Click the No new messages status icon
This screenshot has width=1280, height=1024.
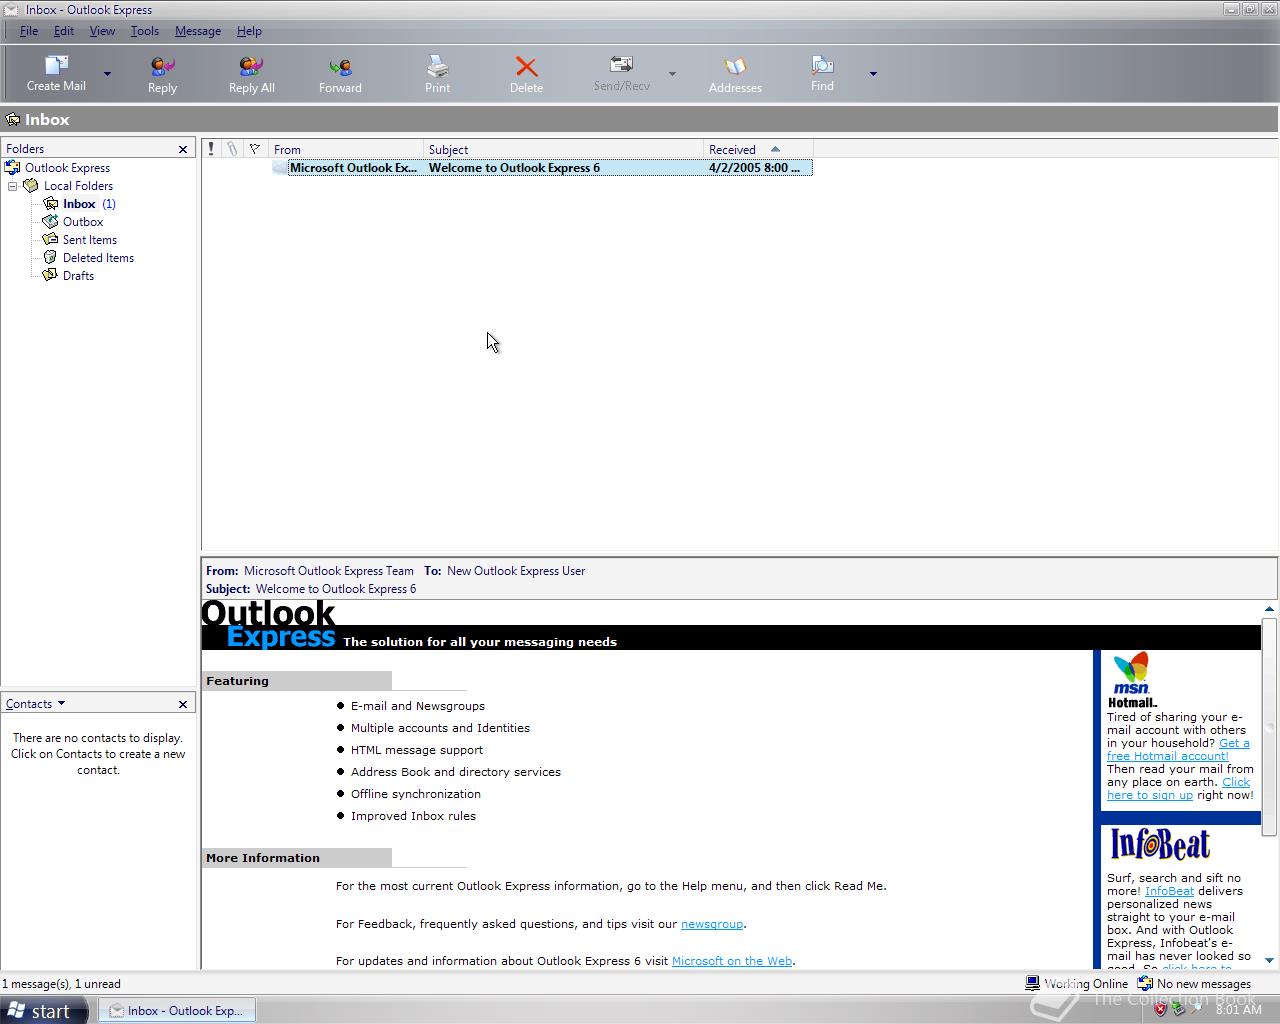[x=1145, y=984]
